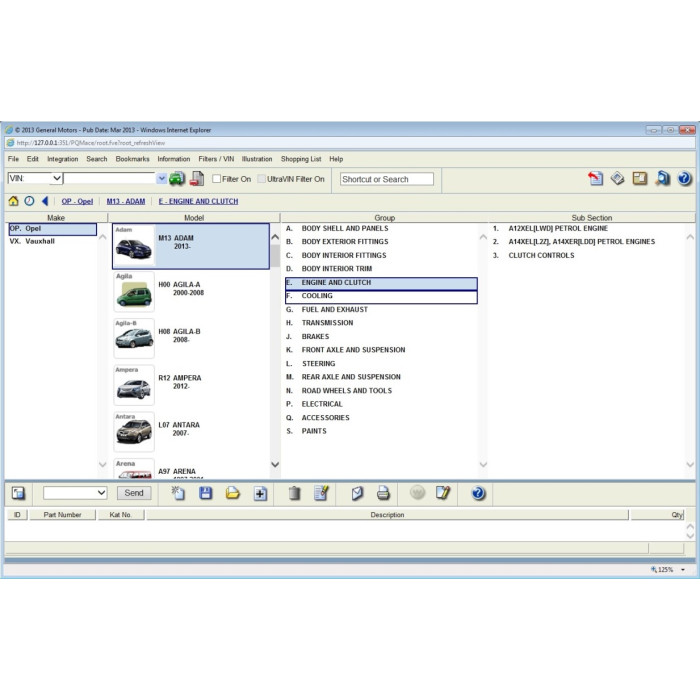Open the Shopping List menu
The image size is (700, 700).
[x=301, y=159]
